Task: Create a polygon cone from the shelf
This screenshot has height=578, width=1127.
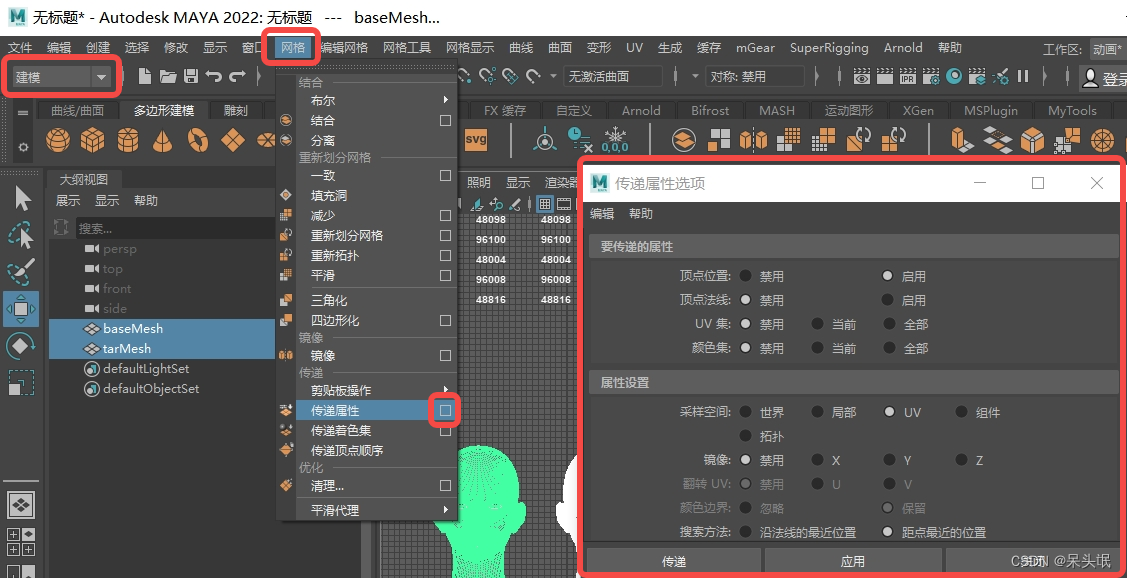Action: 162,139
